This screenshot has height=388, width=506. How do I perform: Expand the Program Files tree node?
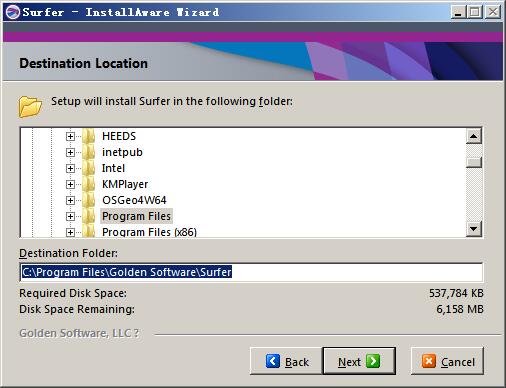pyautogui.click(x=70, y=216)
